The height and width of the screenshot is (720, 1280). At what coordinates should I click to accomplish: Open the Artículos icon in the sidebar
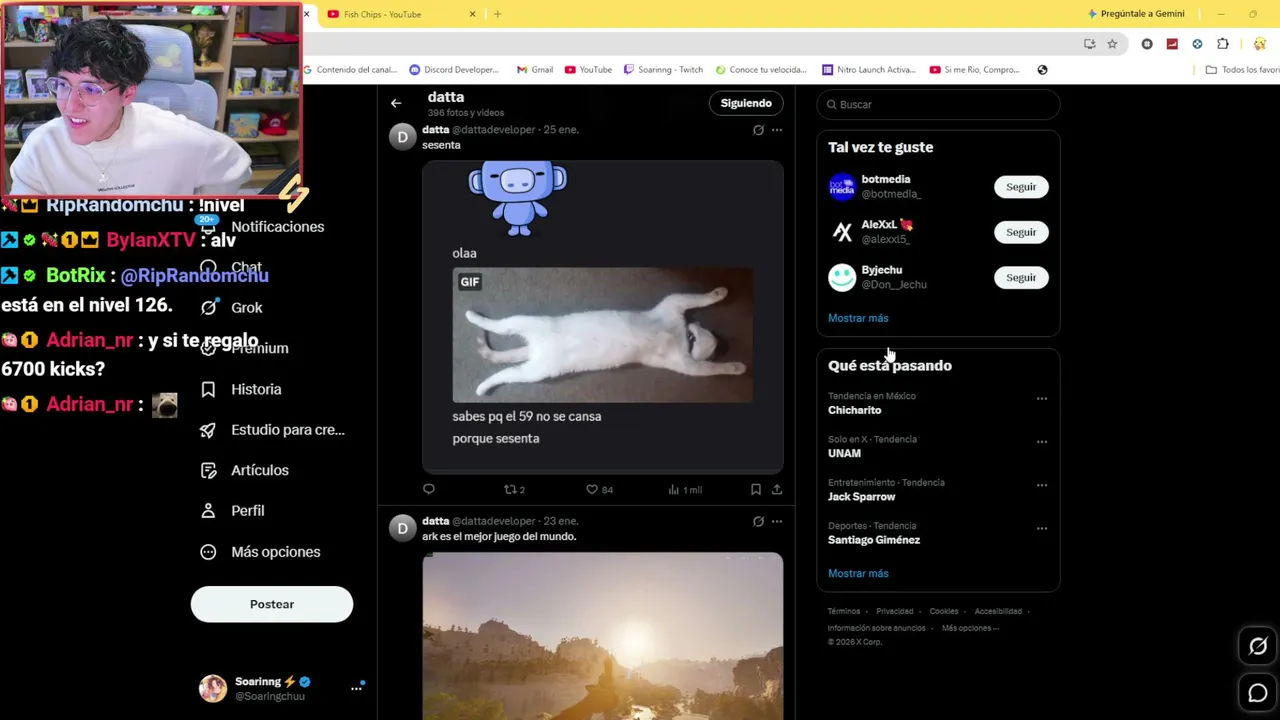[208, 470]
